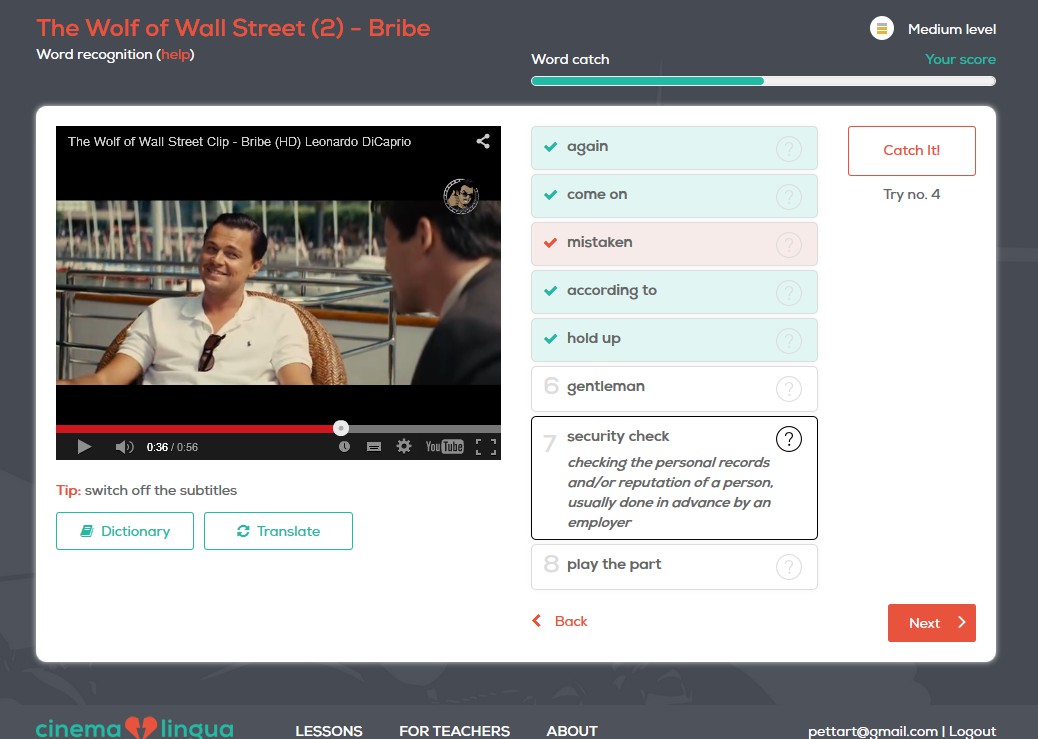Enter fullscreen mode on video player

click(485, 447)
